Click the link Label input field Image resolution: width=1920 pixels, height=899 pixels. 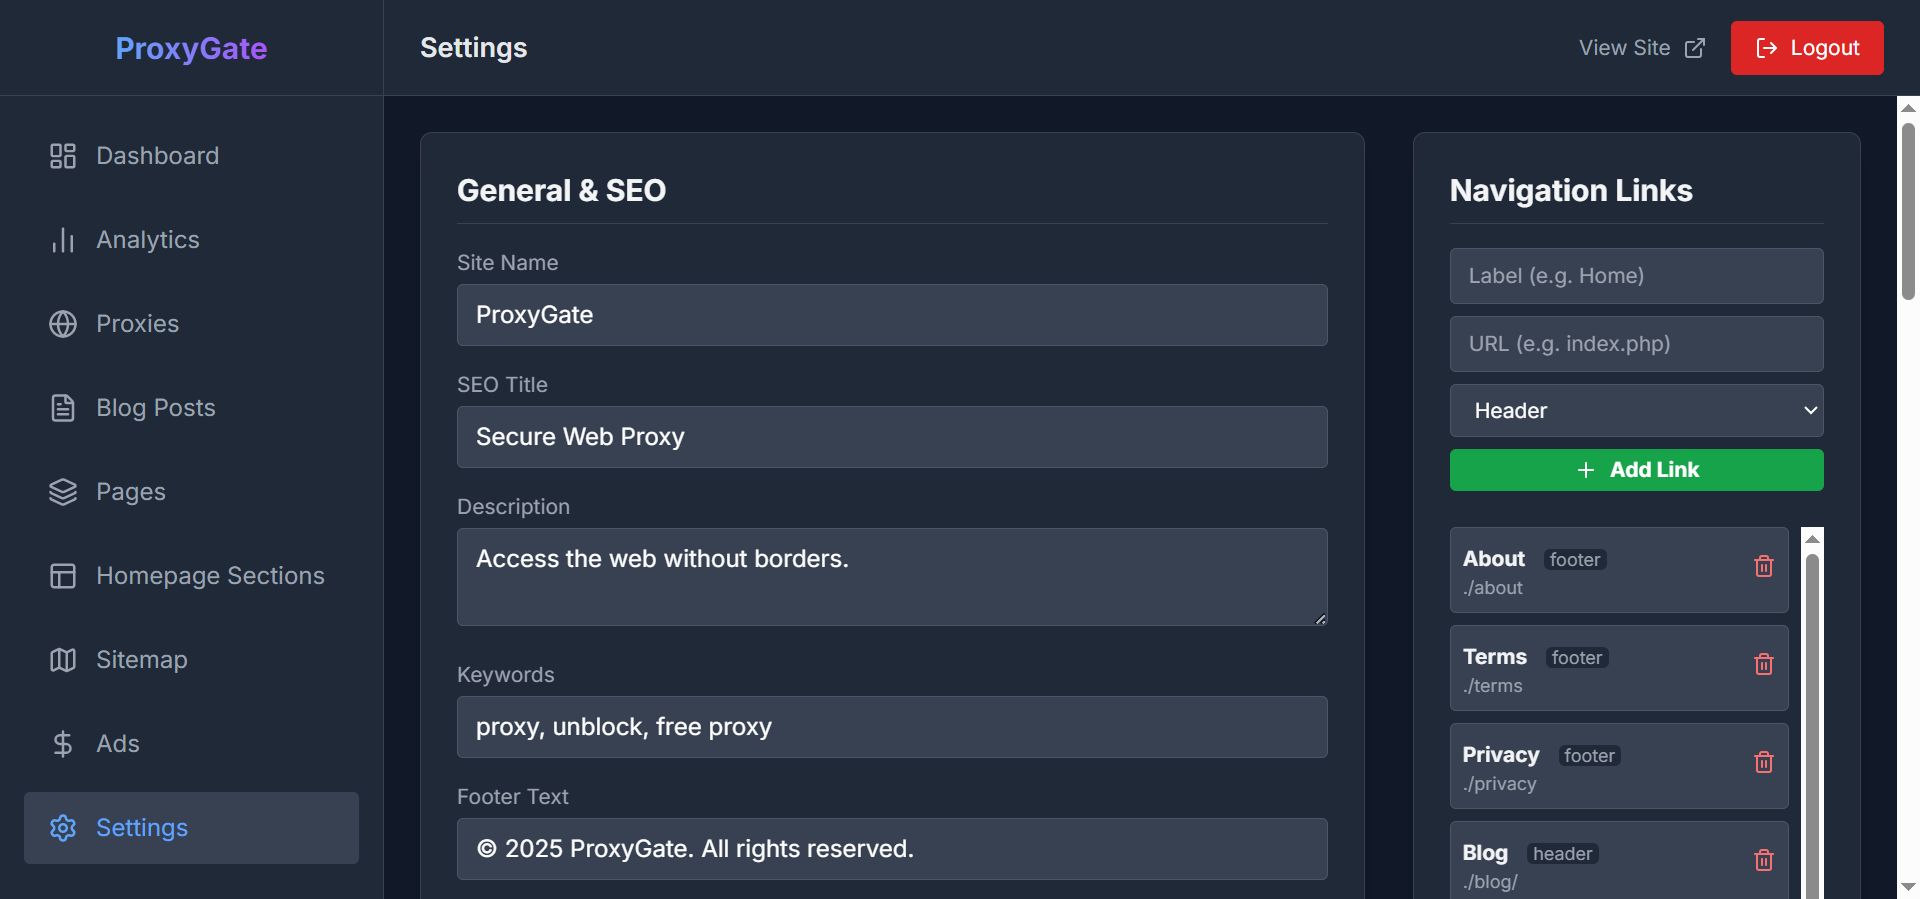click(1636, 276)
